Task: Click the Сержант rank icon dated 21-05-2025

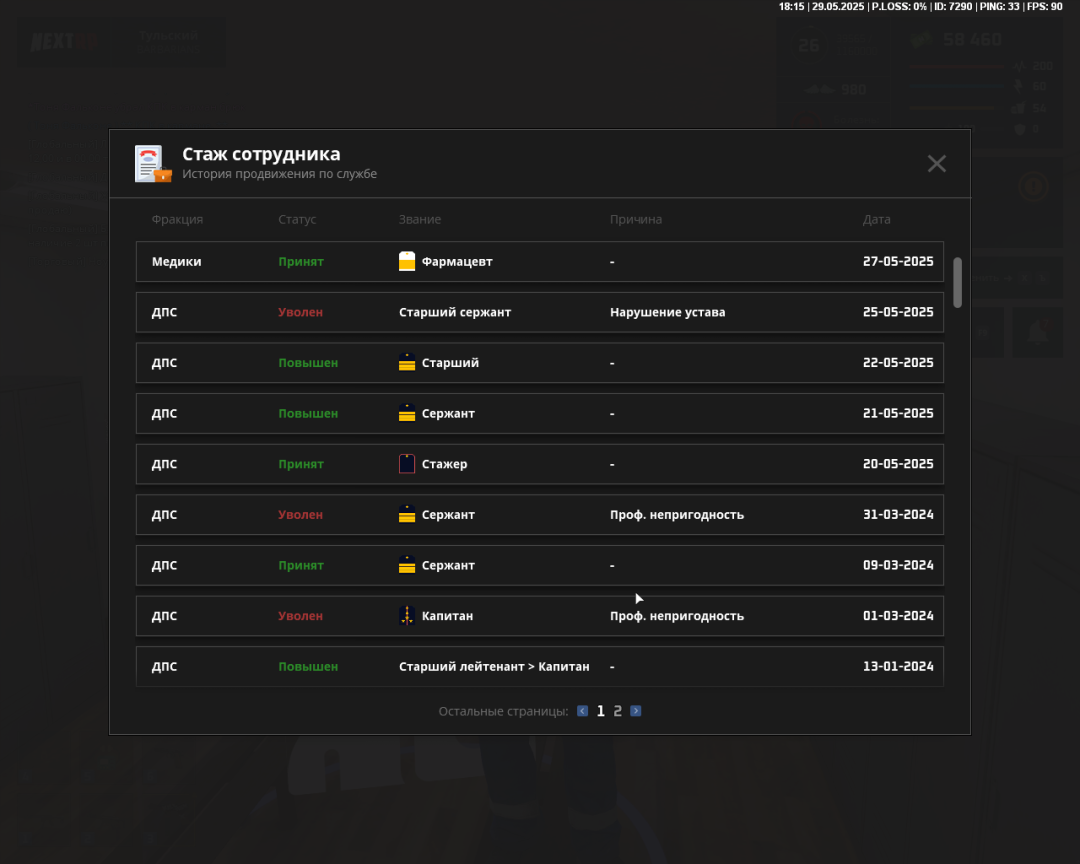Action: [x=406, y=413]
